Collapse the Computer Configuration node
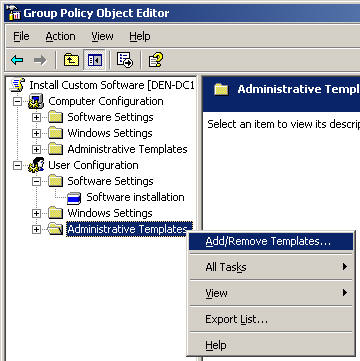This screenshot has height=361, width=360. 17,101
